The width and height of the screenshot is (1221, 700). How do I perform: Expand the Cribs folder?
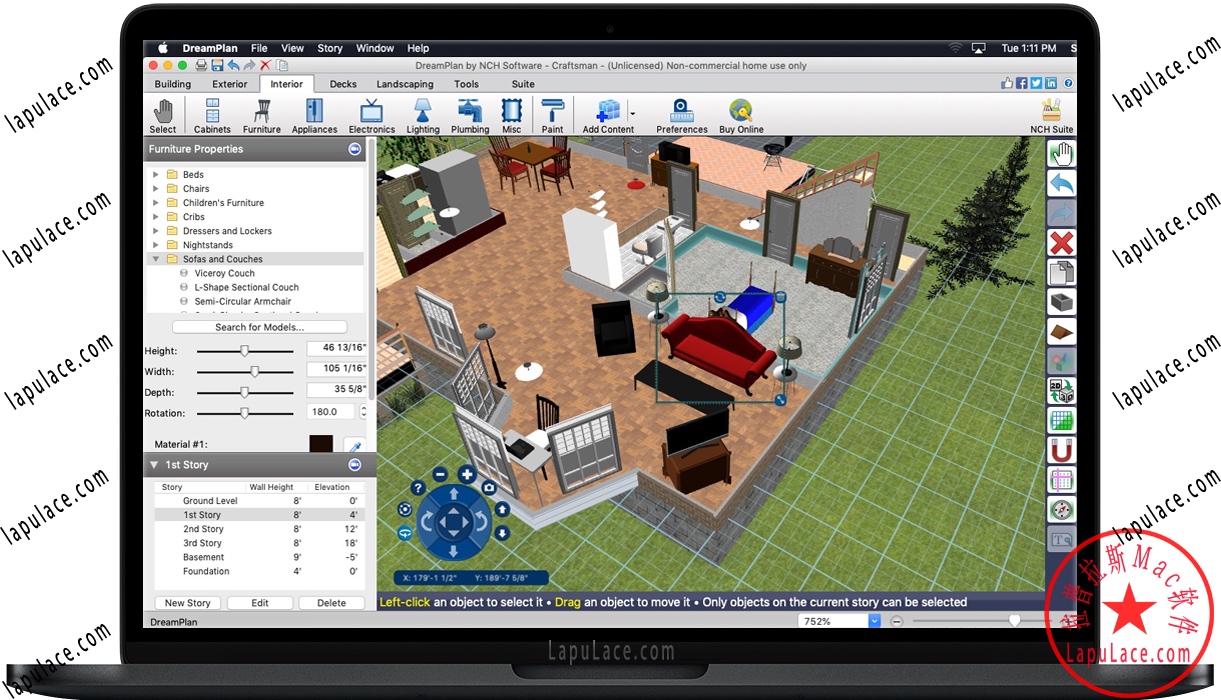(156, 217)
